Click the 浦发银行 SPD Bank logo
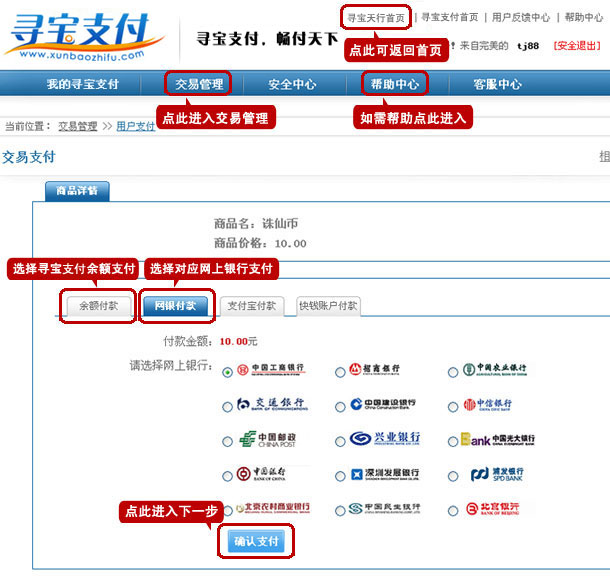The height and width of the screenshot is (576, 610). pyautogui.click(x=496, y=474)
